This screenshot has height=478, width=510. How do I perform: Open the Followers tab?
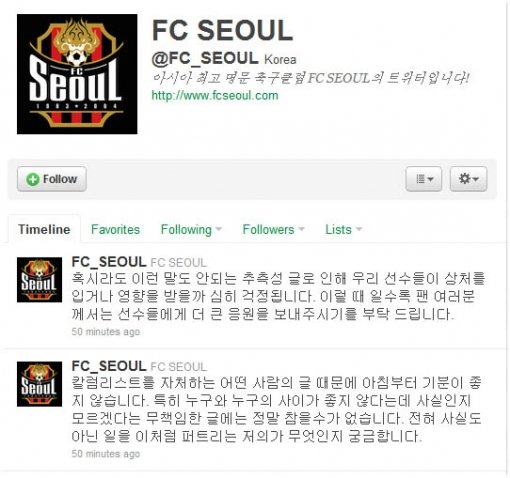click(268, 229)
